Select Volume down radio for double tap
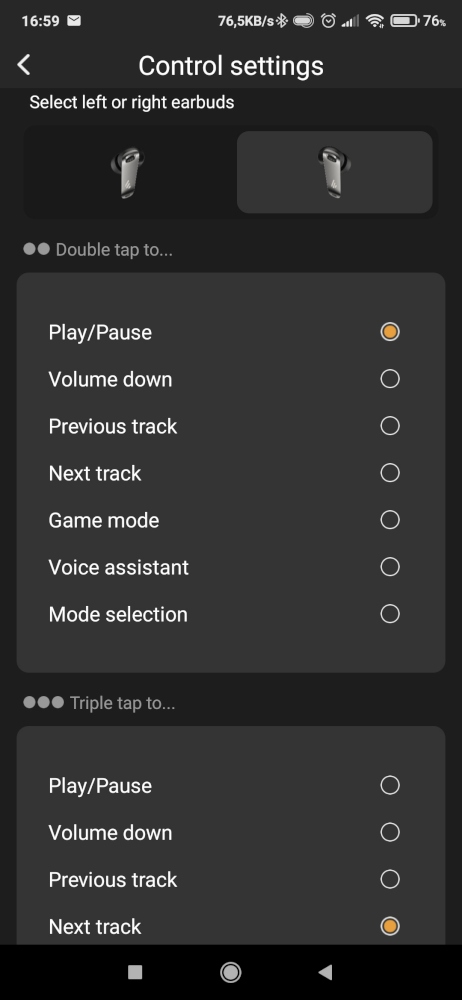Screen dimensions: 462x1000 [x=390, y=379]
